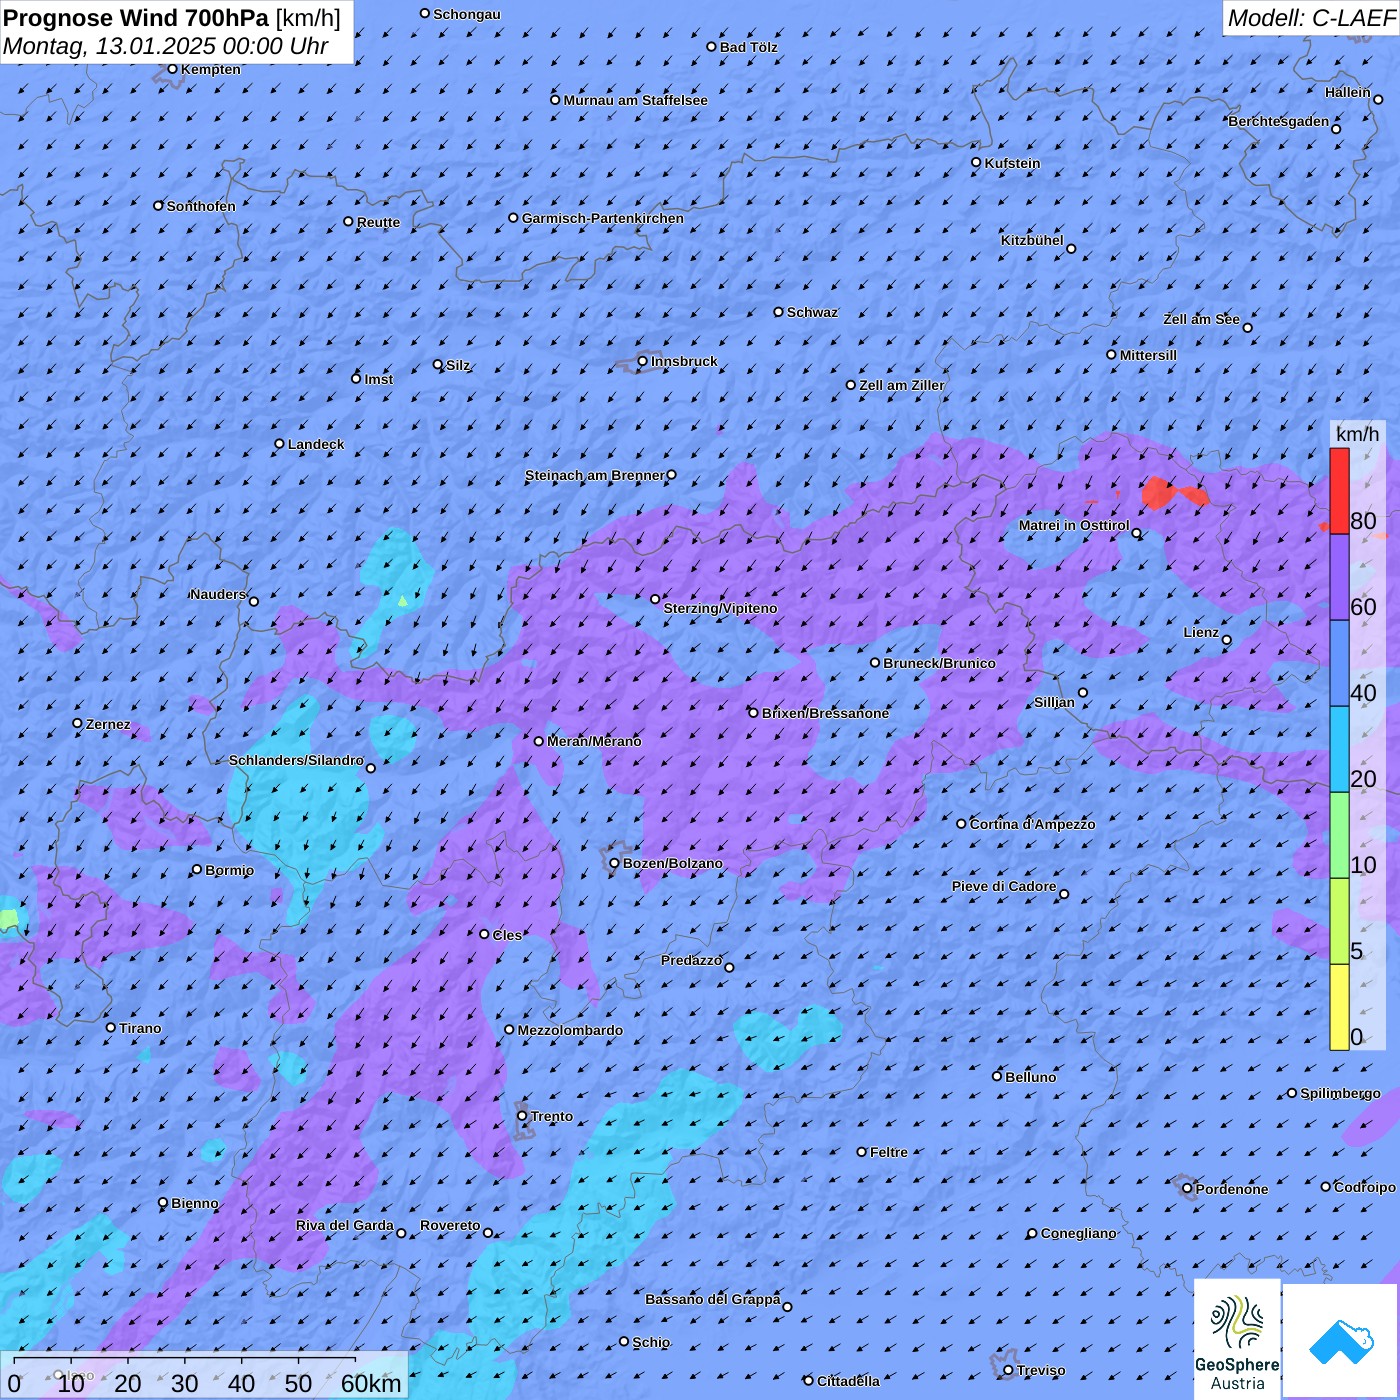The image size is (1400, 1400).
Task: Click the 'km/h' legend heading
Action: point(1357,434)
